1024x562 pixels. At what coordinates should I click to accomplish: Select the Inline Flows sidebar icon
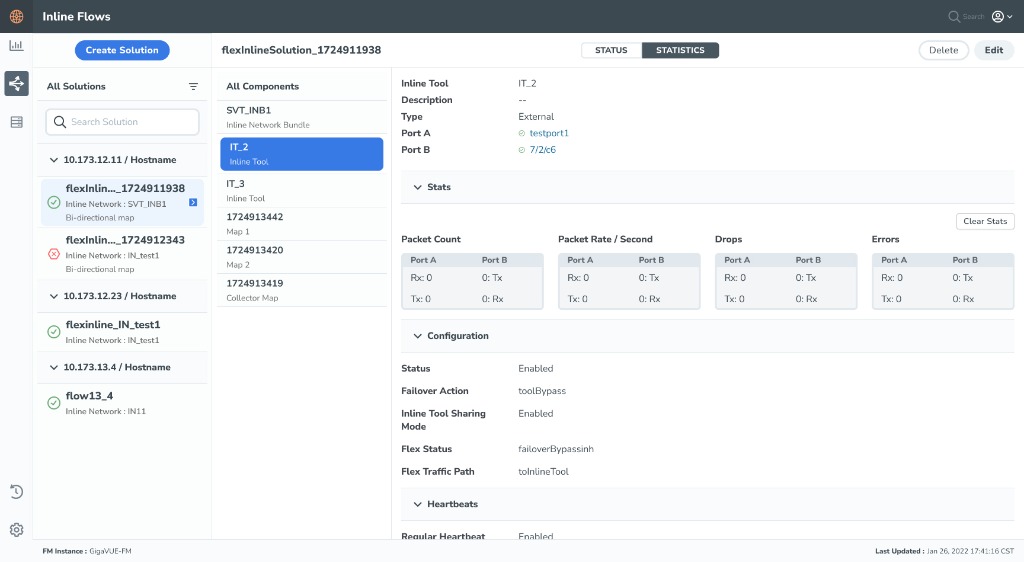point(16,84)
